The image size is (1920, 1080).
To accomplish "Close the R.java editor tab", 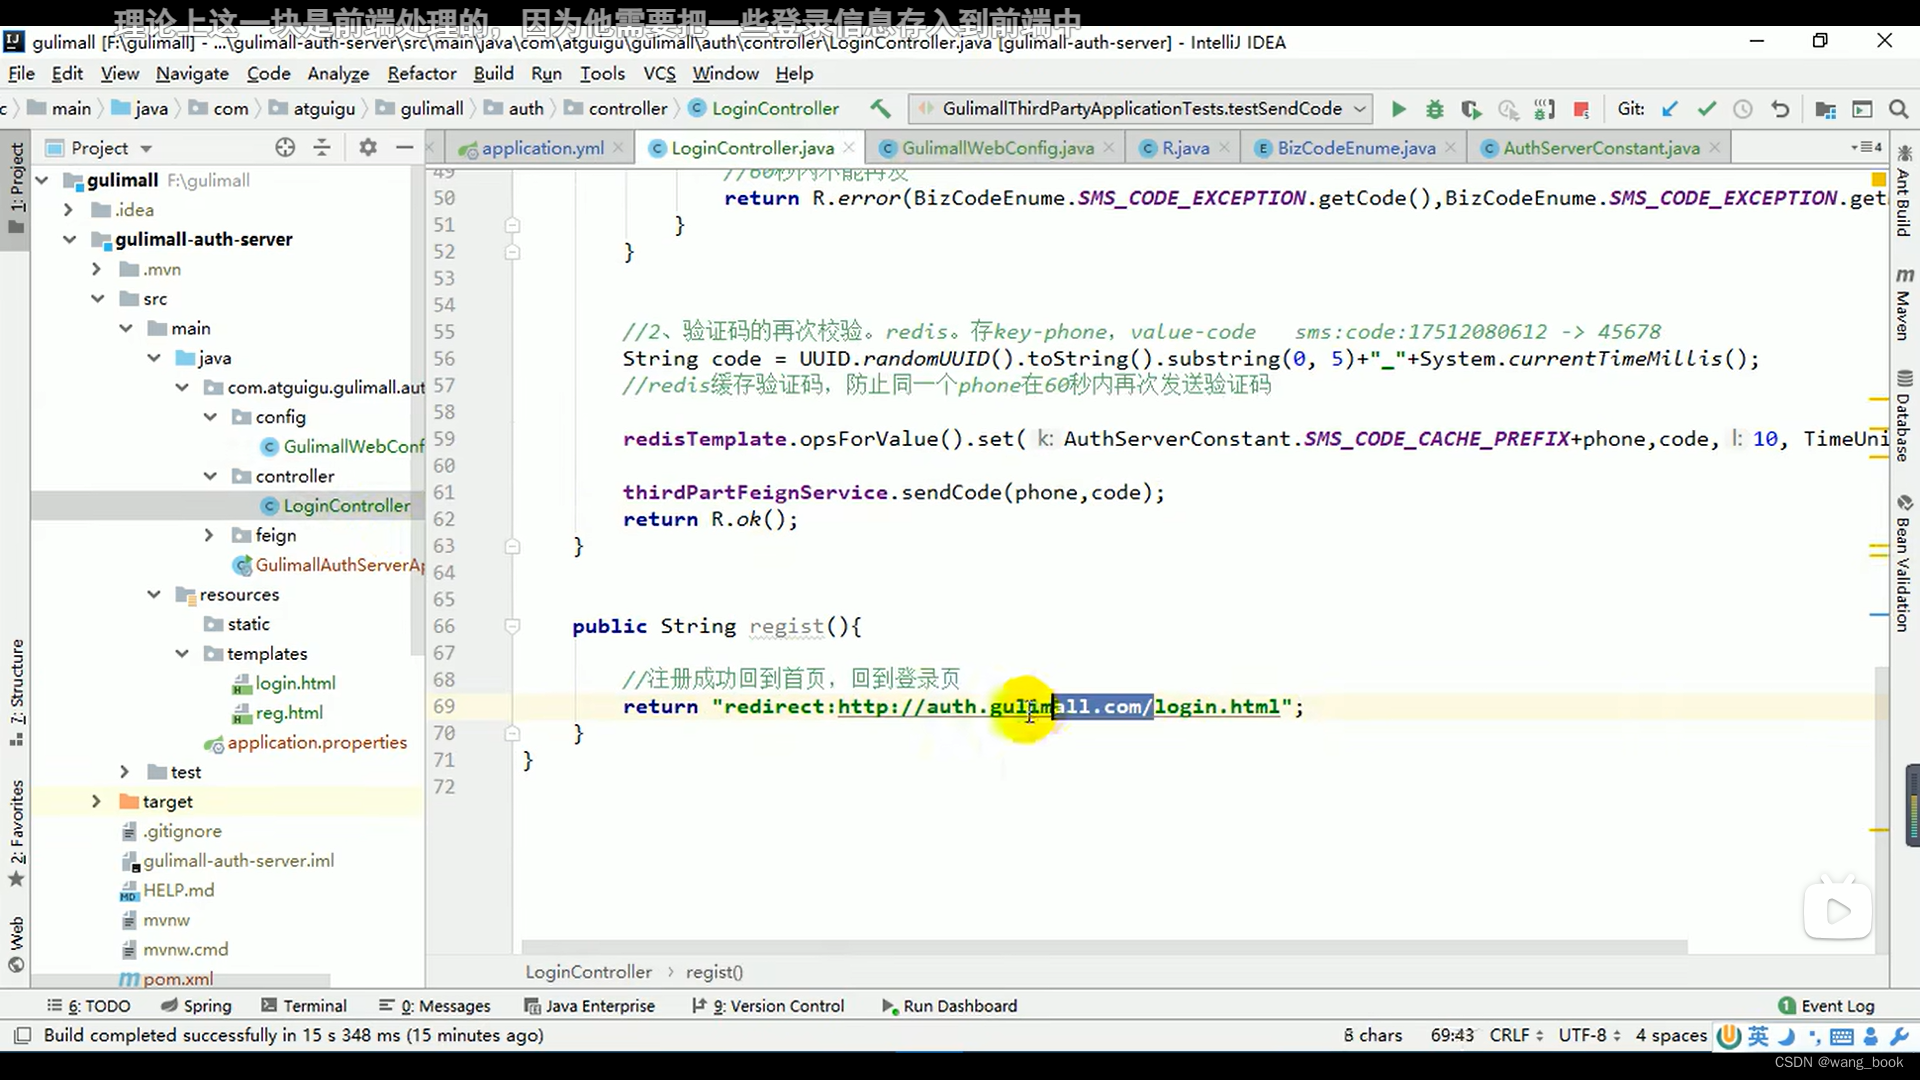I will tap(1224, 148).
